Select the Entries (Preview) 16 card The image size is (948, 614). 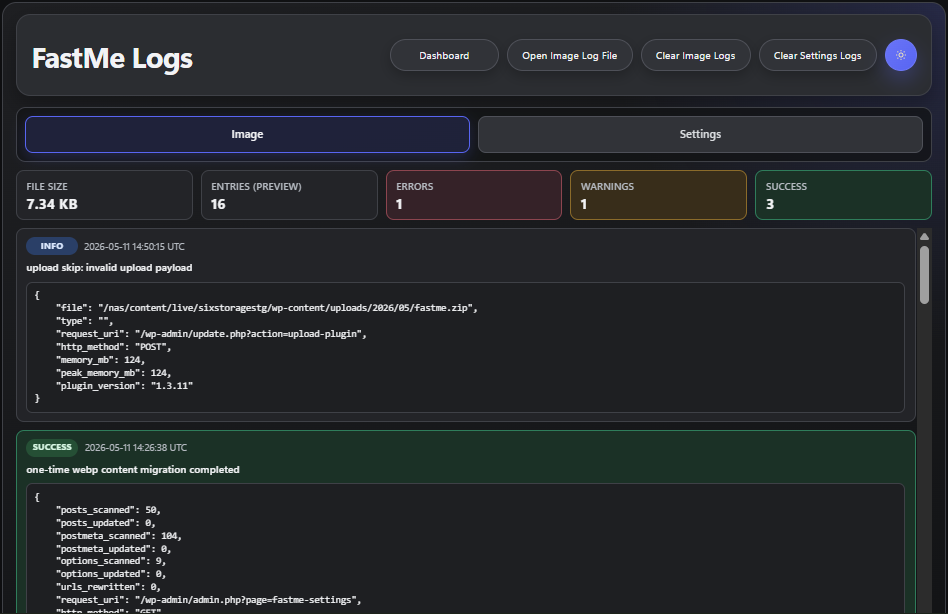point(290,195)
